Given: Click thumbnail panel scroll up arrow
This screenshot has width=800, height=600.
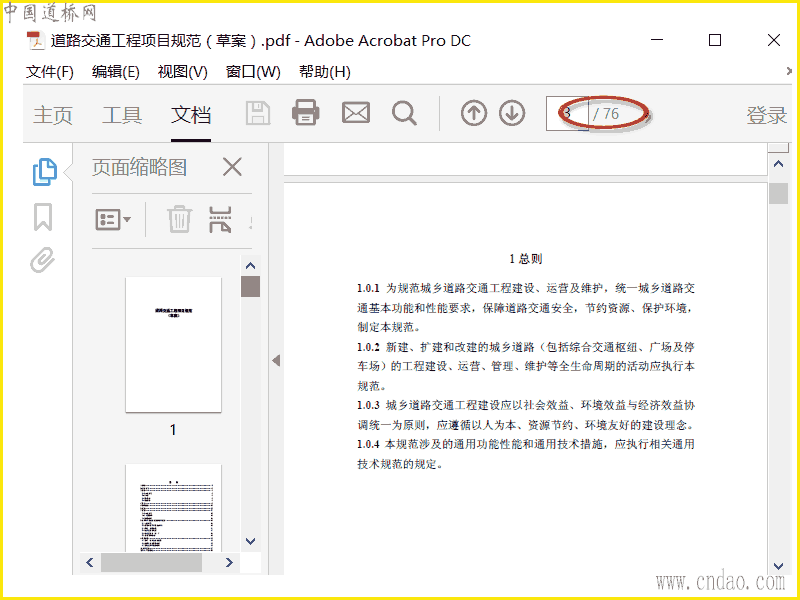Looking at the screenshot, I should click(250, 265).
